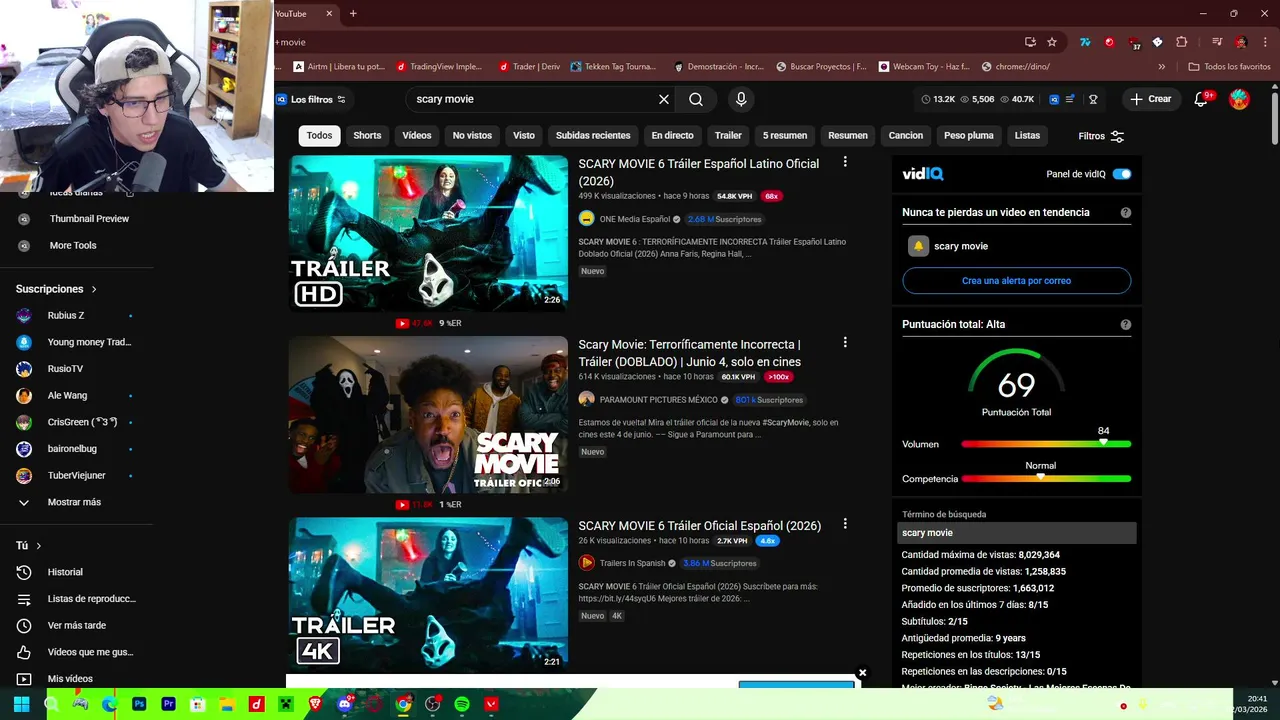The width and height of the screenshot is (1280, 720).
Task: Show more bookmarks with double chevron
Action: point(1161,67)
